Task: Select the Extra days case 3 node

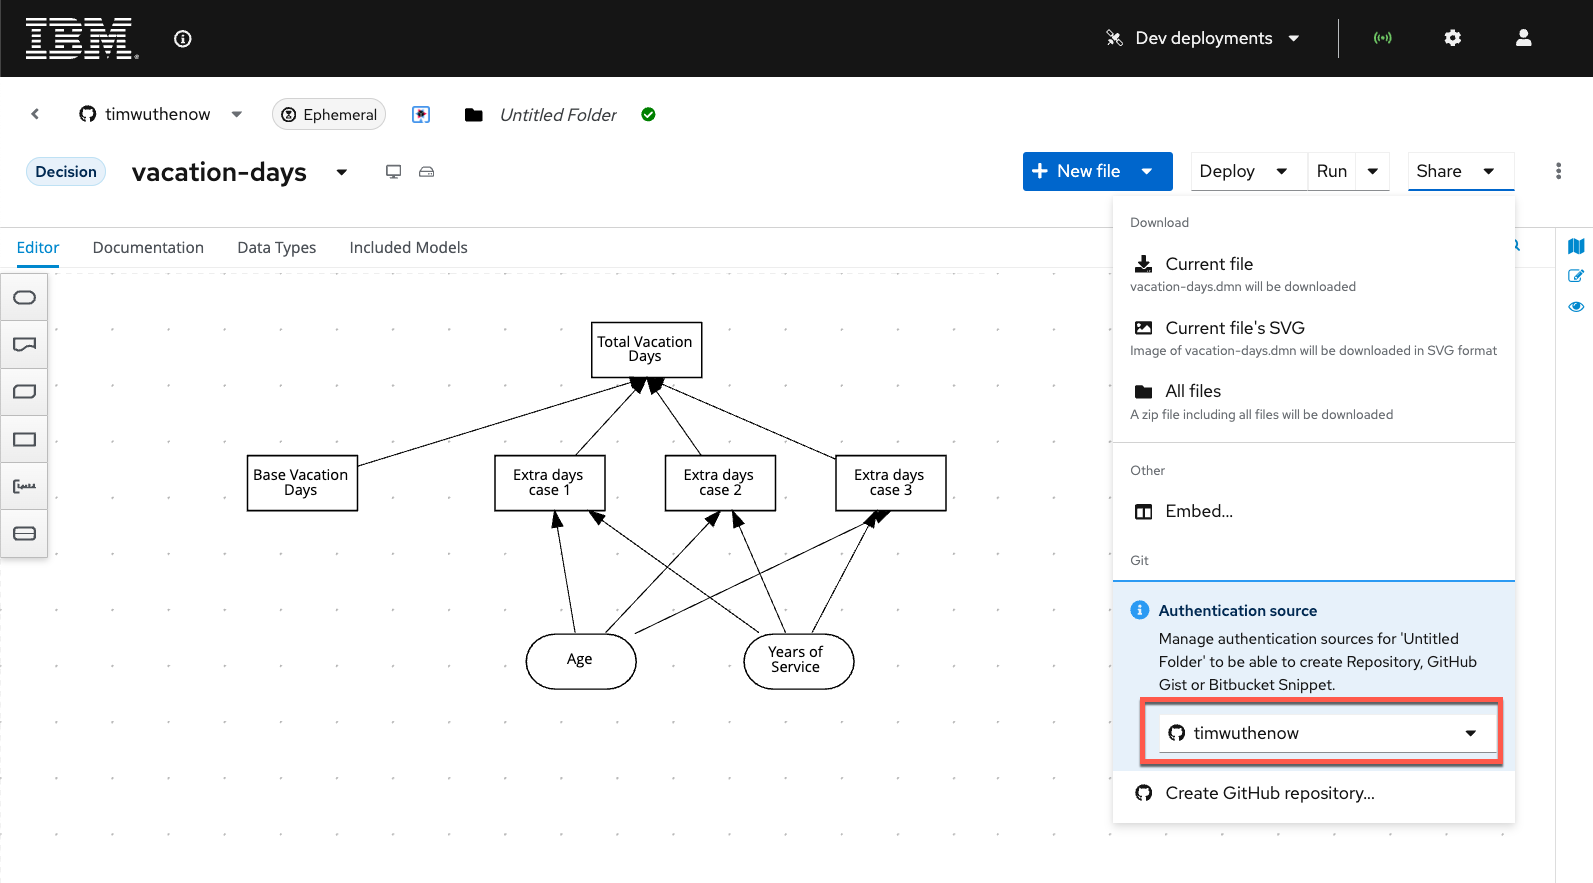Action: pyautogui.click(x=891, y=483)
